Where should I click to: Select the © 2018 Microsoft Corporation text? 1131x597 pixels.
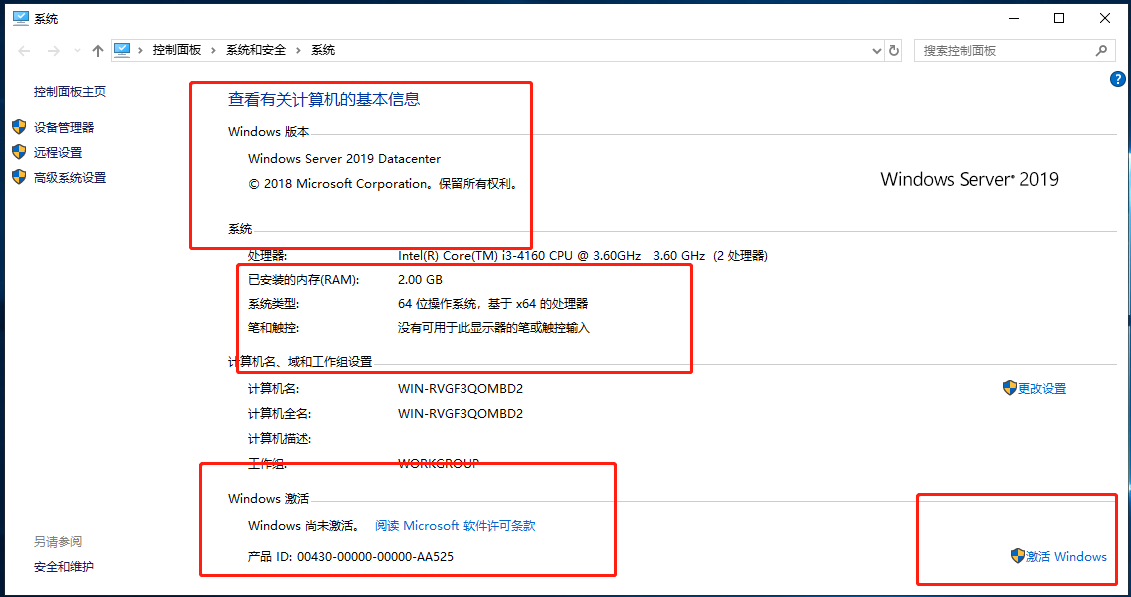tap(383, 184)
